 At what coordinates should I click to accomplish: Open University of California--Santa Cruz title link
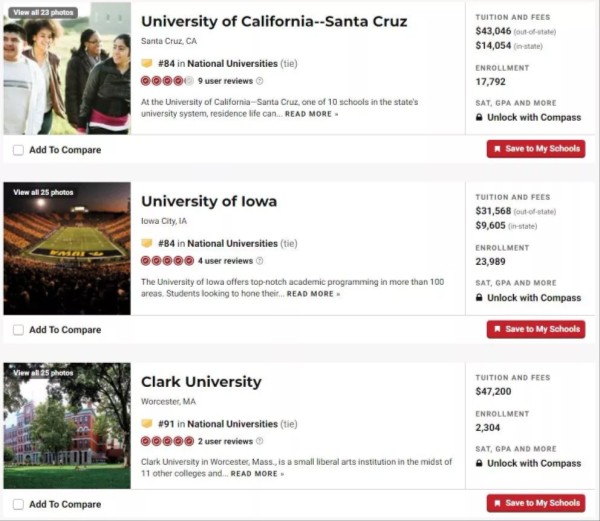[x=274, y=21]
